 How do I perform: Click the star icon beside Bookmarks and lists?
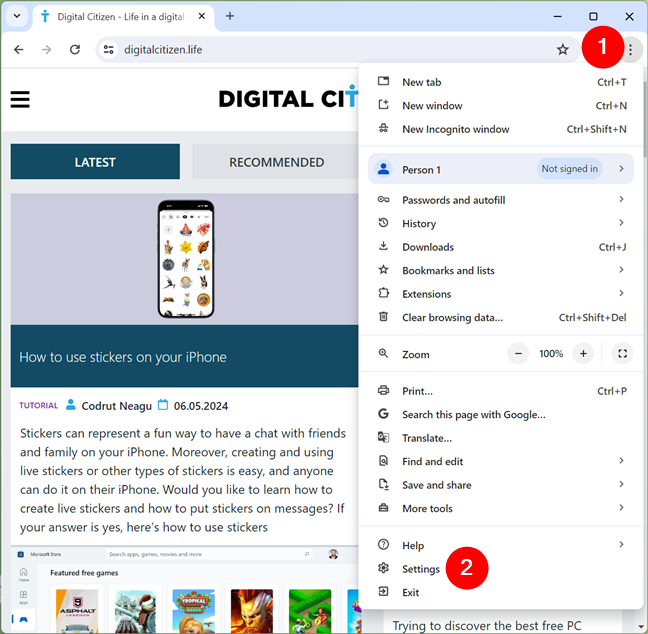coord(384,269)
